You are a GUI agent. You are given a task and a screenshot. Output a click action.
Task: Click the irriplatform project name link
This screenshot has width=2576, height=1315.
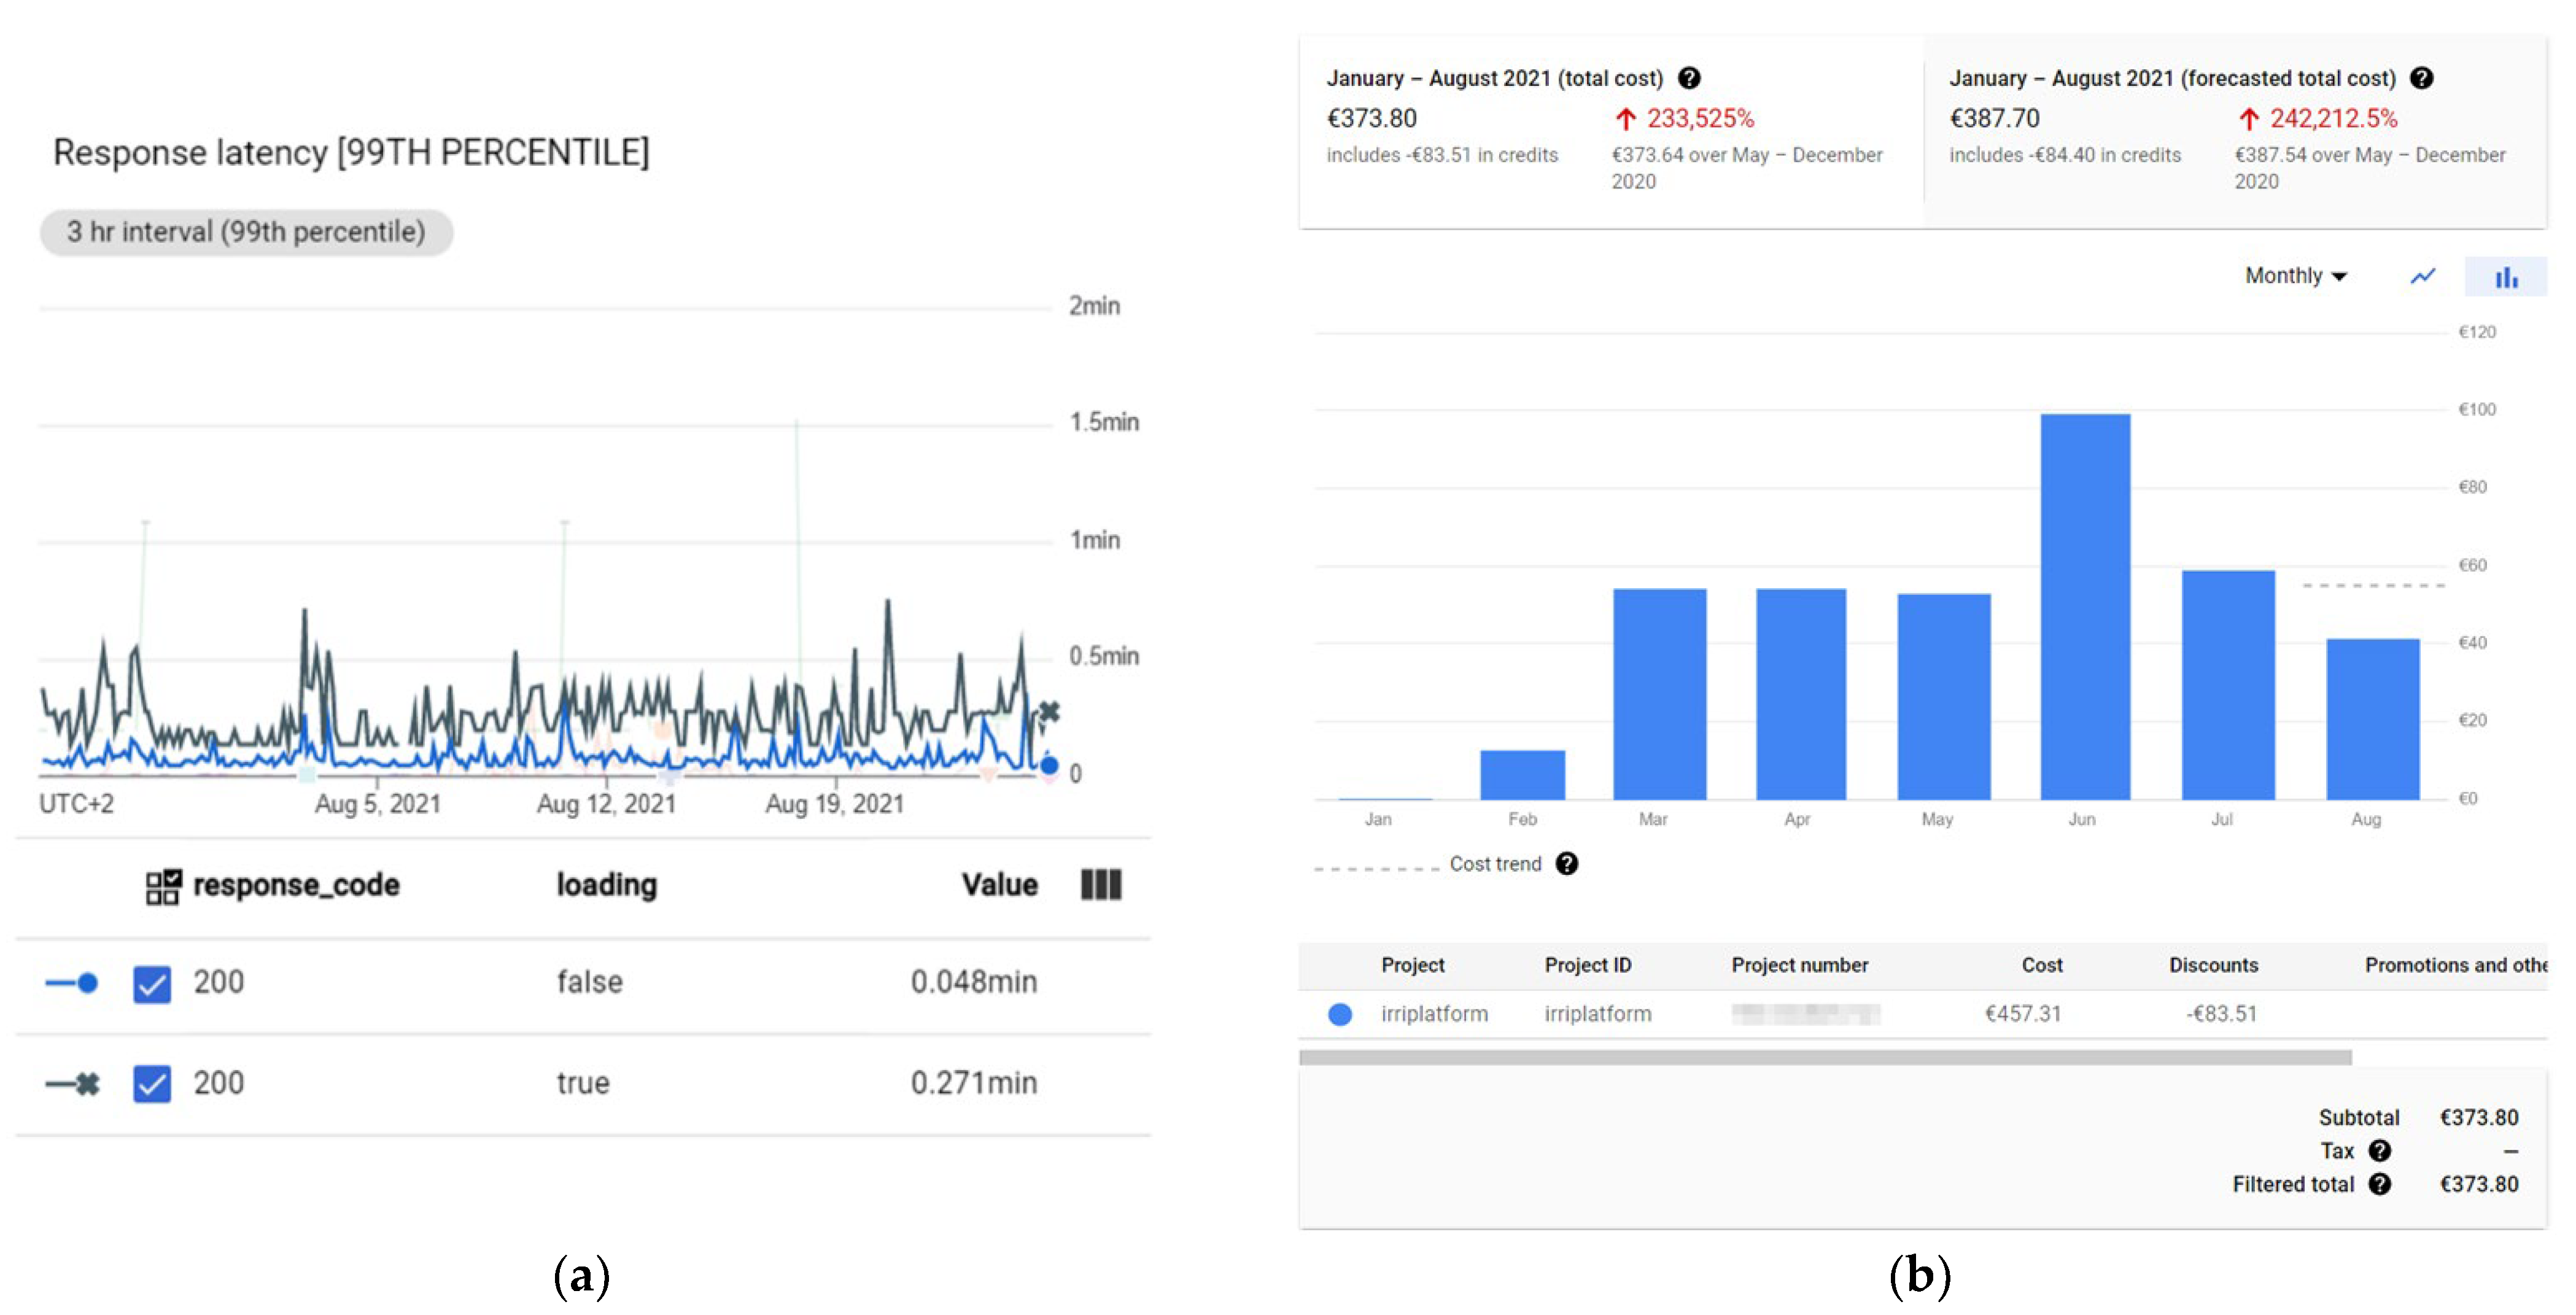click(x=1434, y=1014)
